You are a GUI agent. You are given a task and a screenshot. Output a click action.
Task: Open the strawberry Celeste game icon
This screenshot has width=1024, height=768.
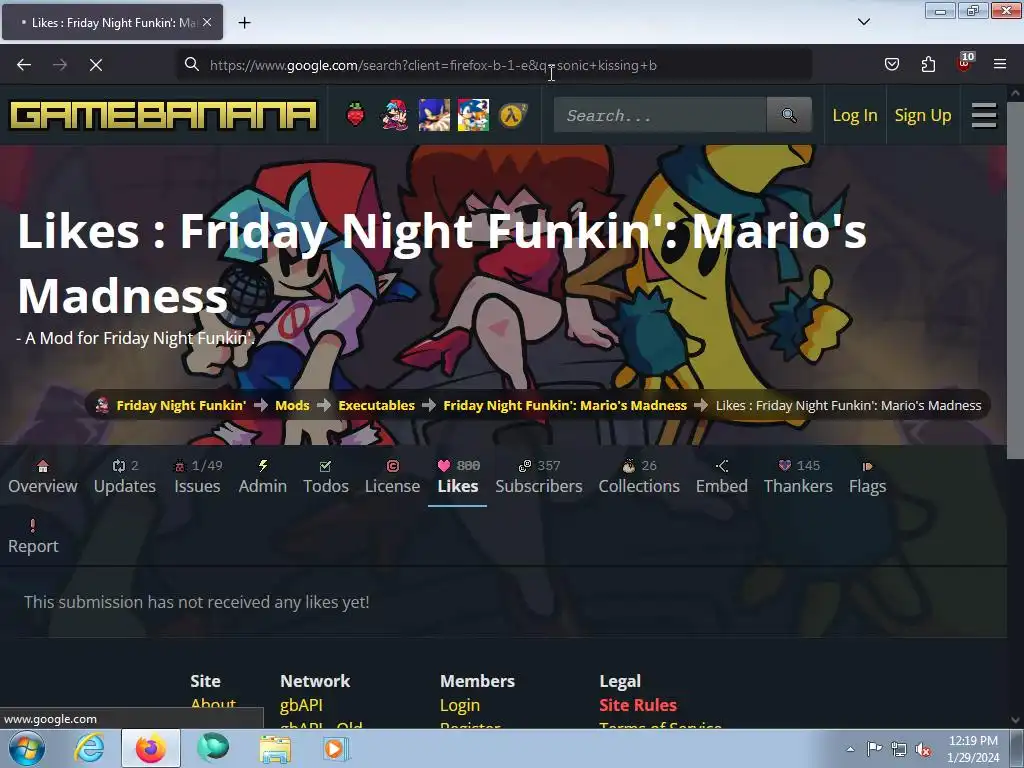pyautogui.click(x=355, y=115)
